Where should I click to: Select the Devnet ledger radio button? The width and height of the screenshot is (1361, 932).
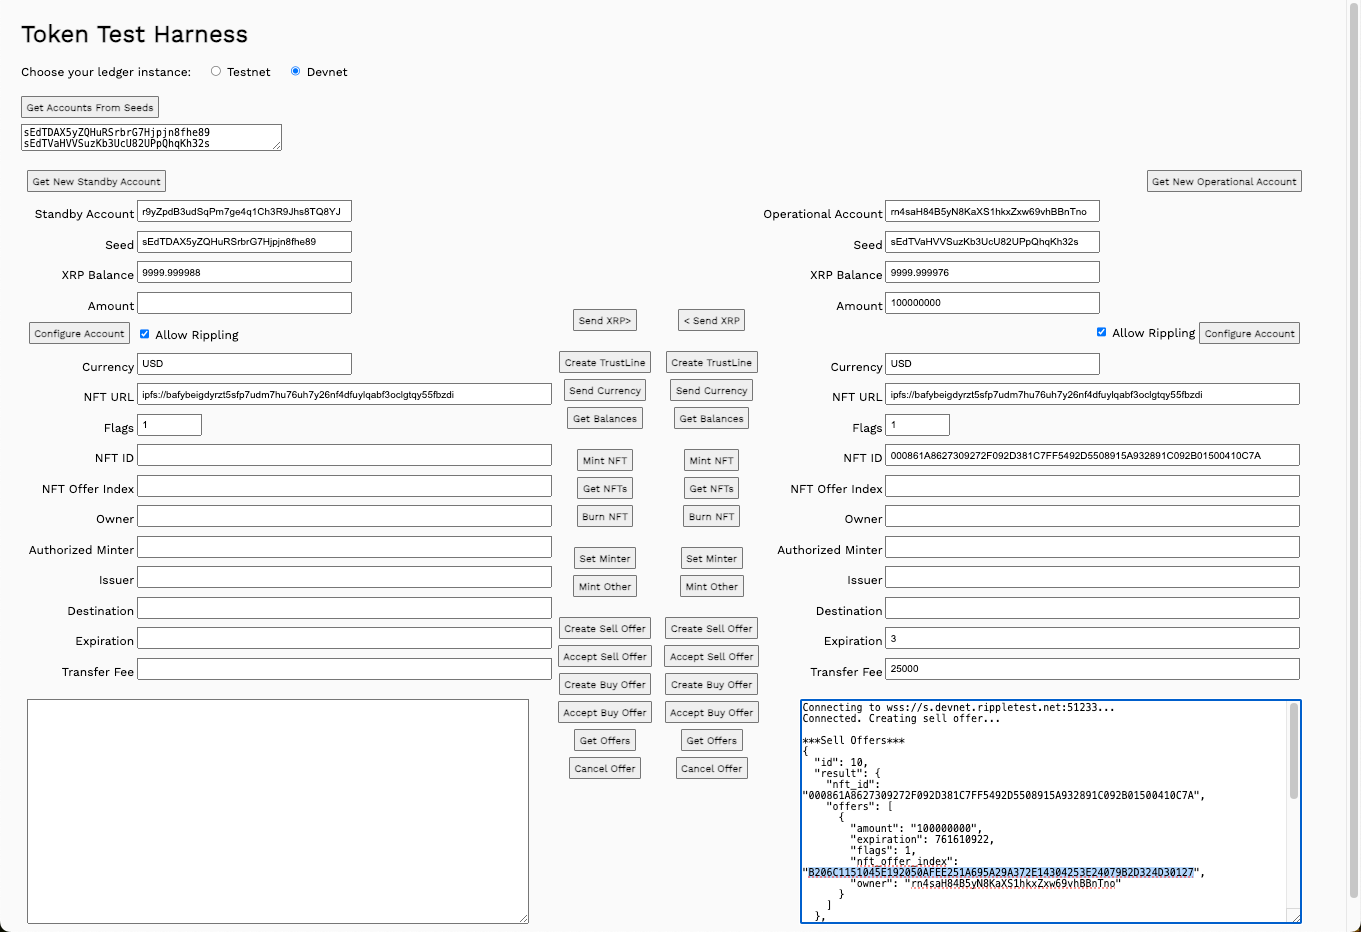click(296, 71)
